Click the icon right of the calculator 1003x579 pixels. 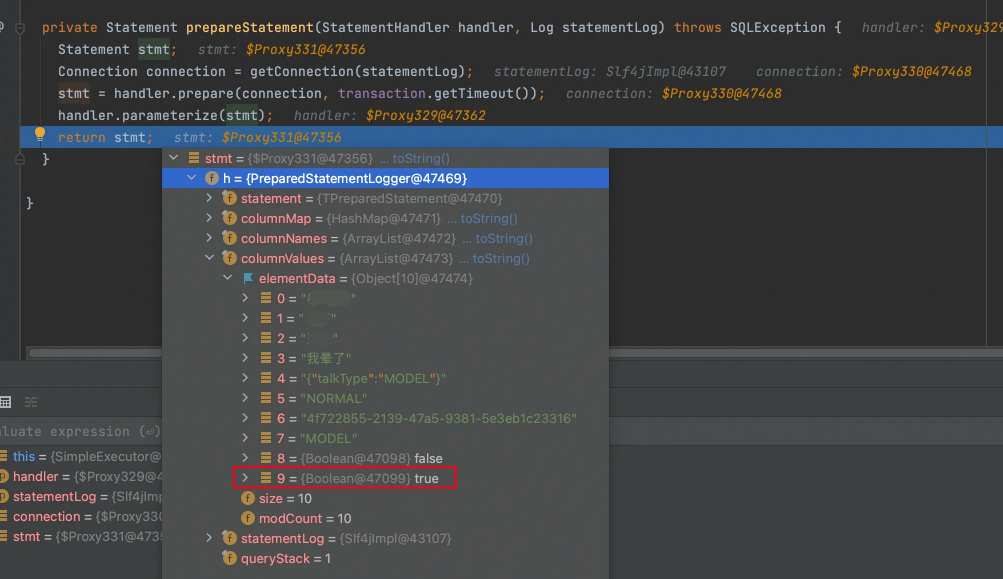[31, 402]
